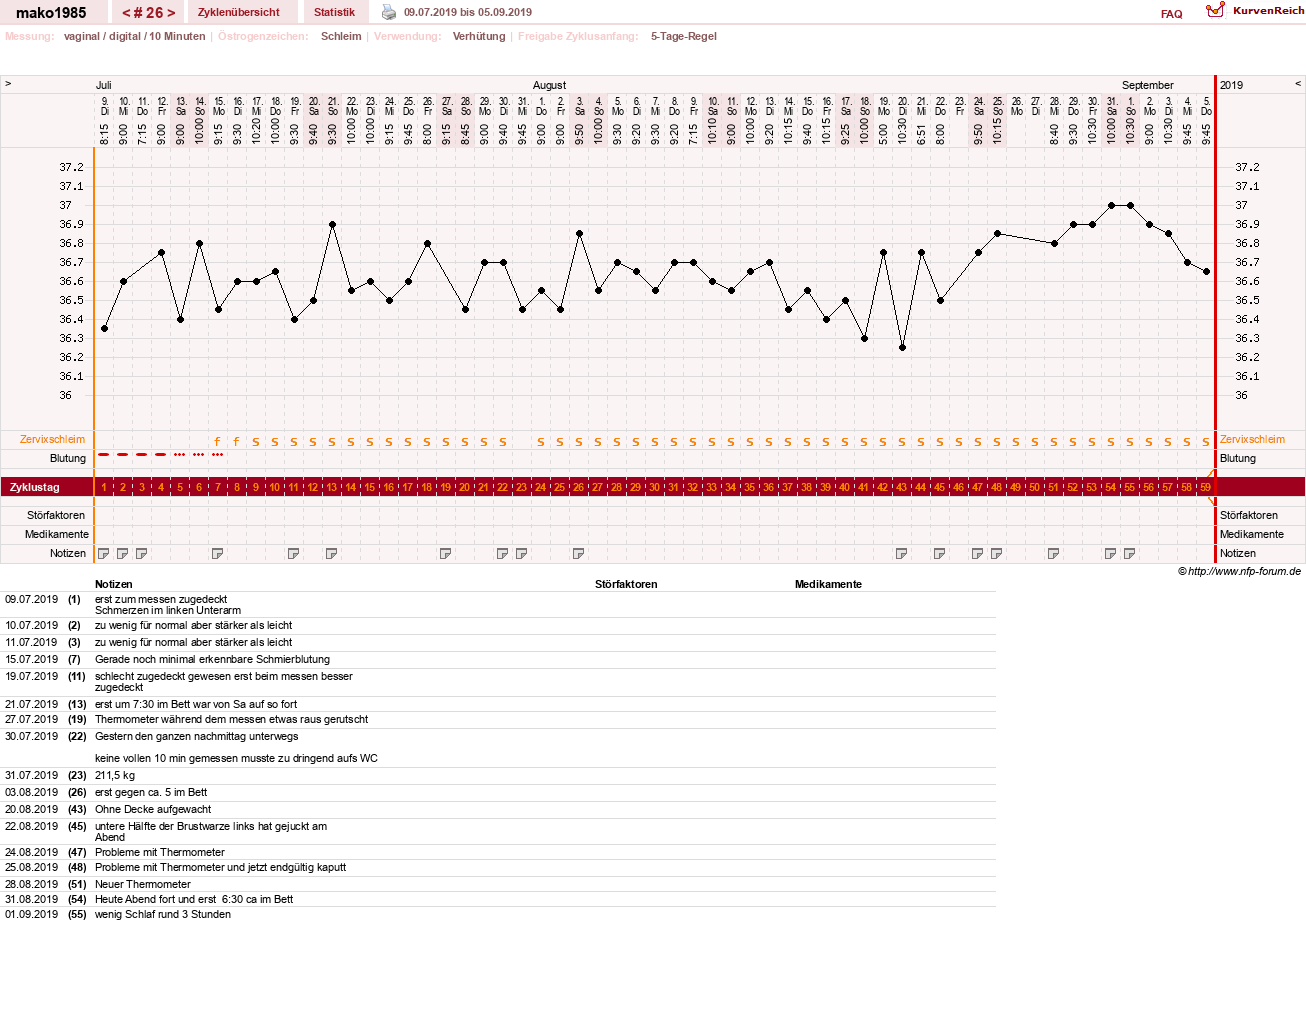Go to previous cycle with the < arrow
Screen dimensions: 1306x1013
coord(126,13)
